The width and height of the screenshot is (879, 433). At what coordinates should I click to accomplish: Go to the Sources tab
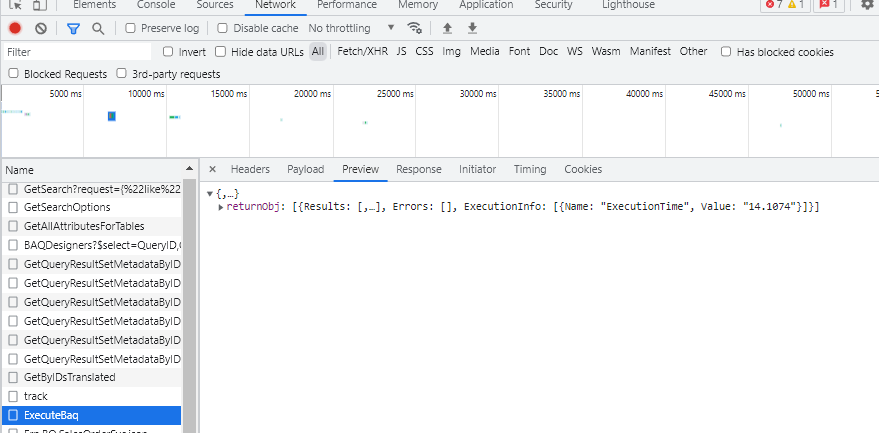click(215, 4)
